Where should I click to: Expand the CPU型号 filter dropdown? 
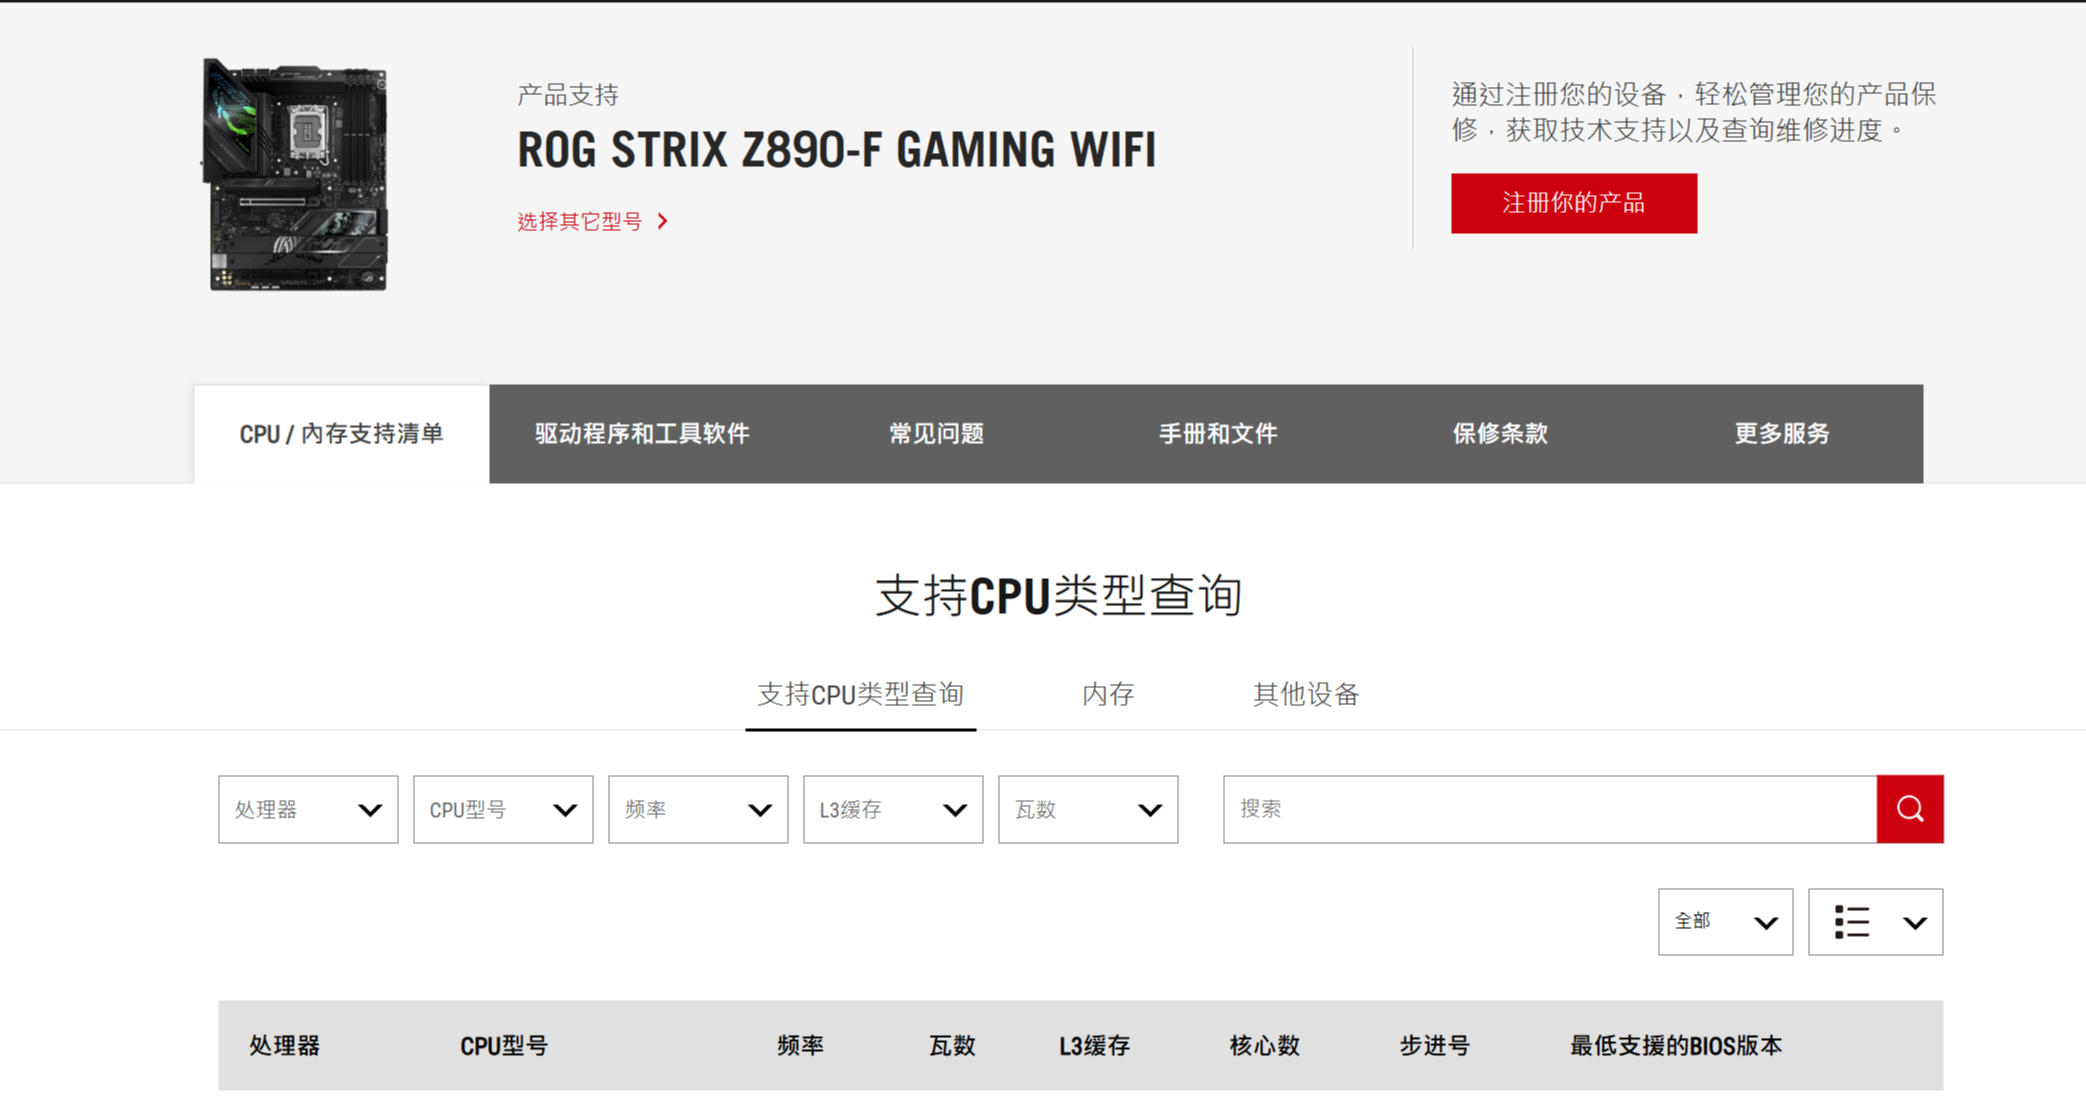503,809
